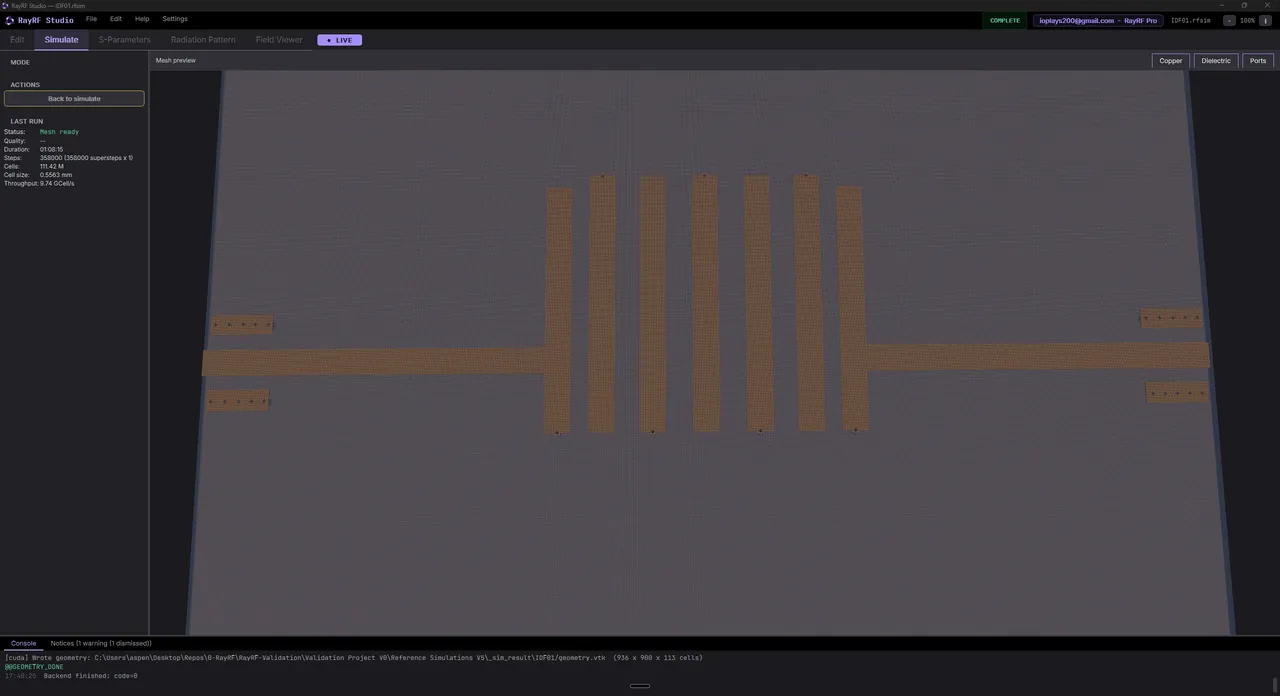
Task: Click the Duration value 01:08:15
Action: [51, 150]
